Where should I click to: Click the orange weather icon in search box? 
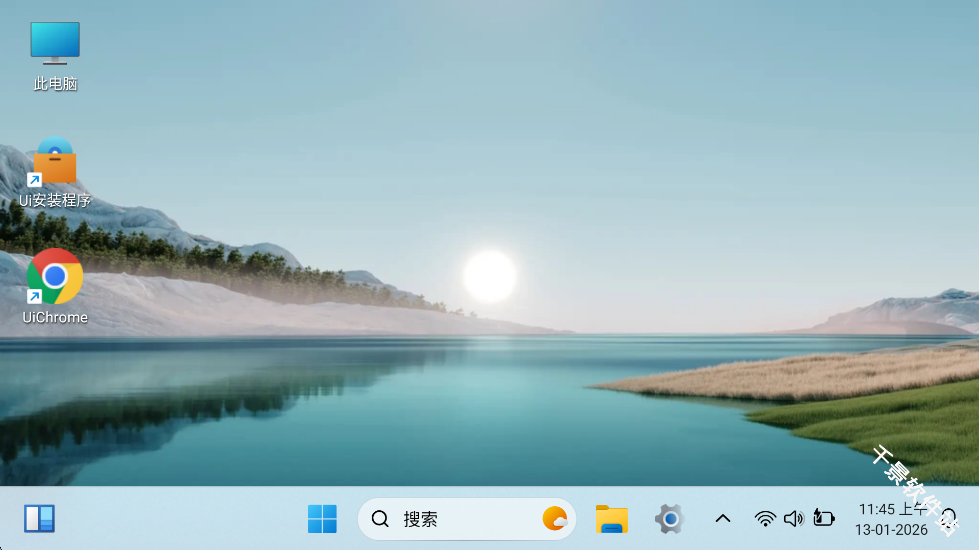click(554, 519)
